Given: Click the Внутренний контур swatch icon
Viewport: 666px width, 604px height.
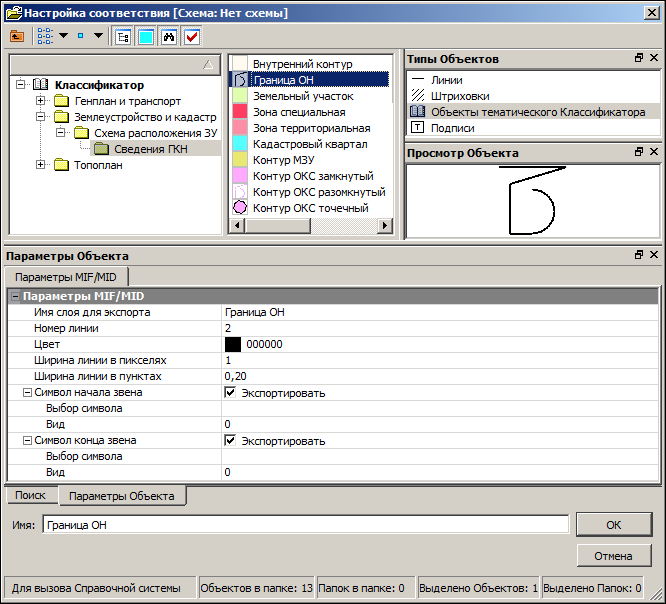Looking at the screenshot, I should (x=240, y=63).
